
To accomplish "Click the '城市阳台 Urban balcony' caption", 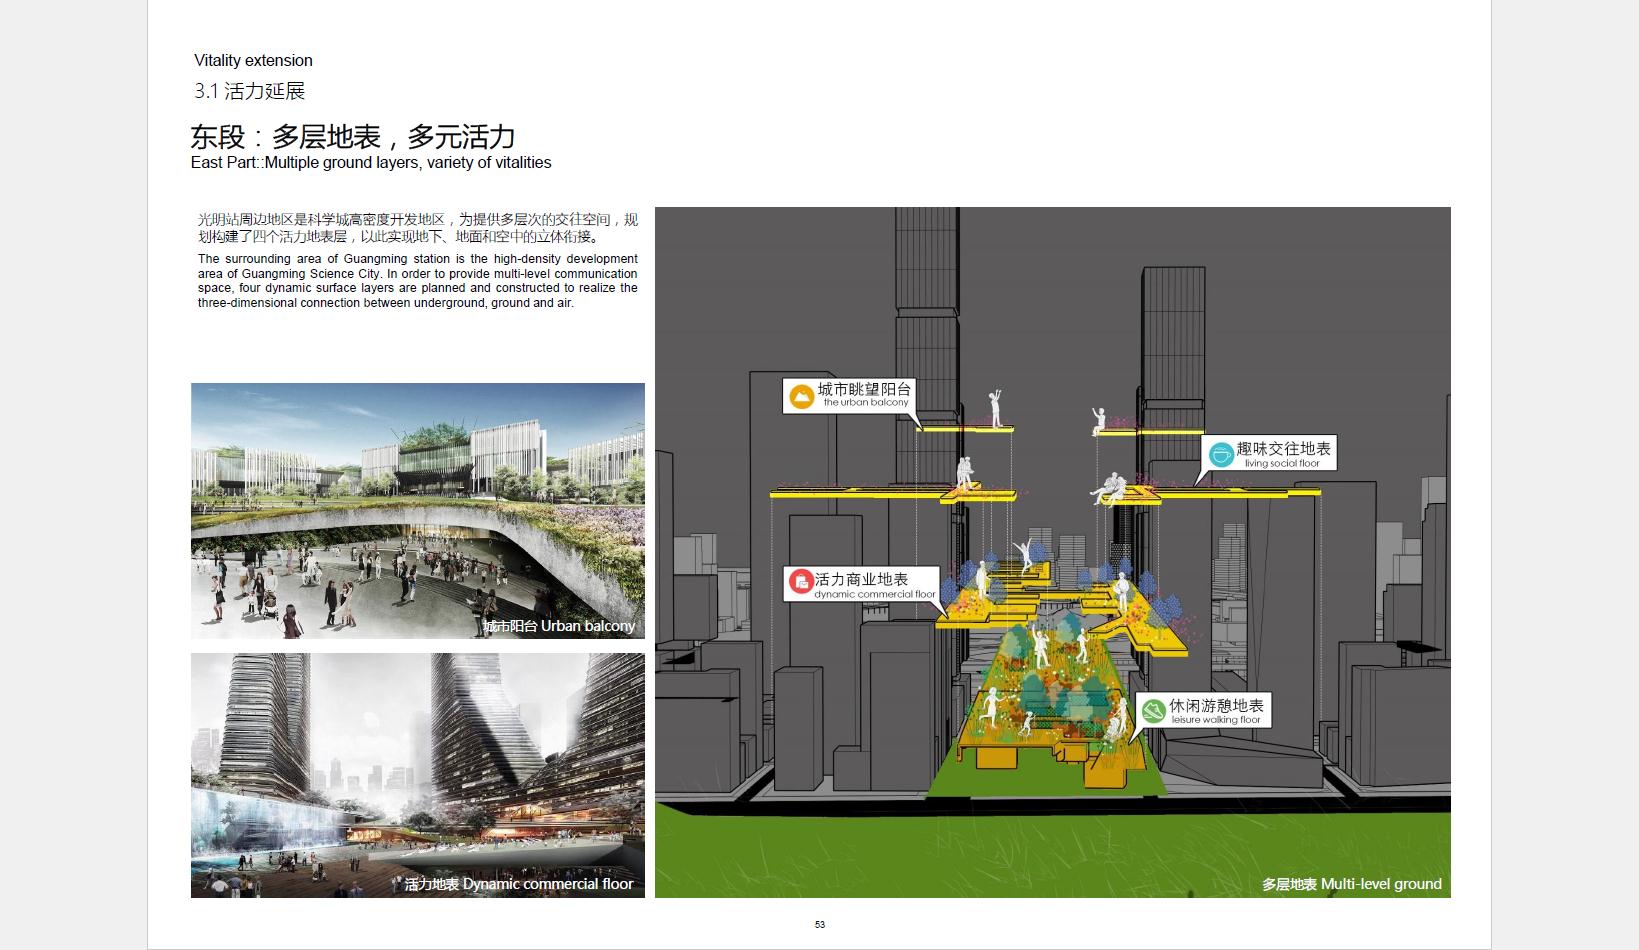I will click(x=559, y=626).
